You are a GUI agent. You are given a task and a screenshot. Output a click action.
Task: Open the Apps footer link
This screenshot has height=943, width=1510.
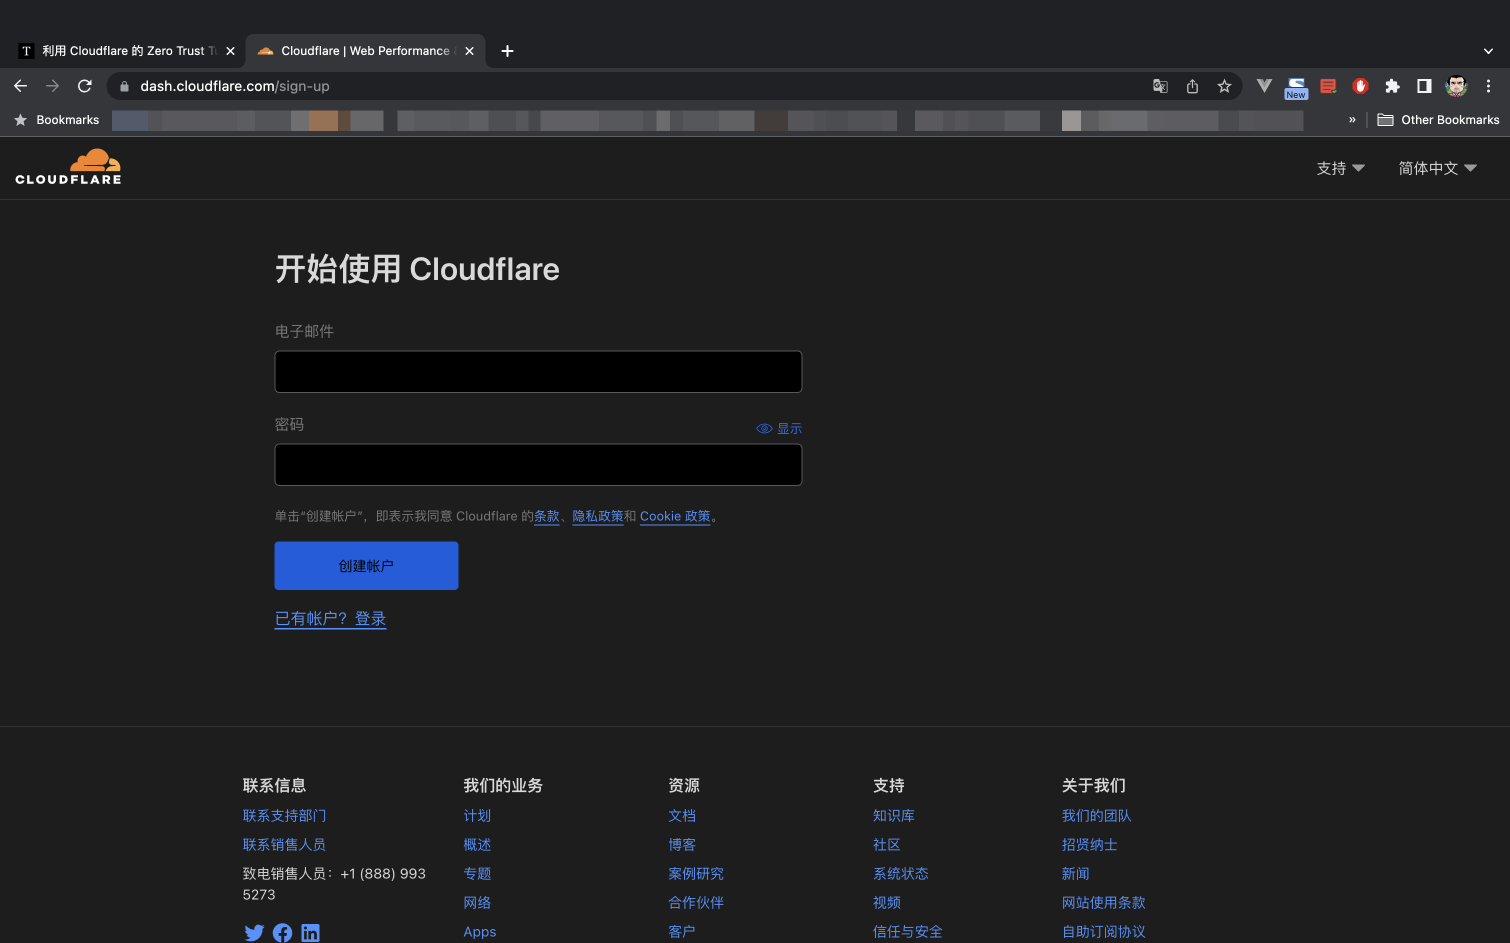click(480, 932)
